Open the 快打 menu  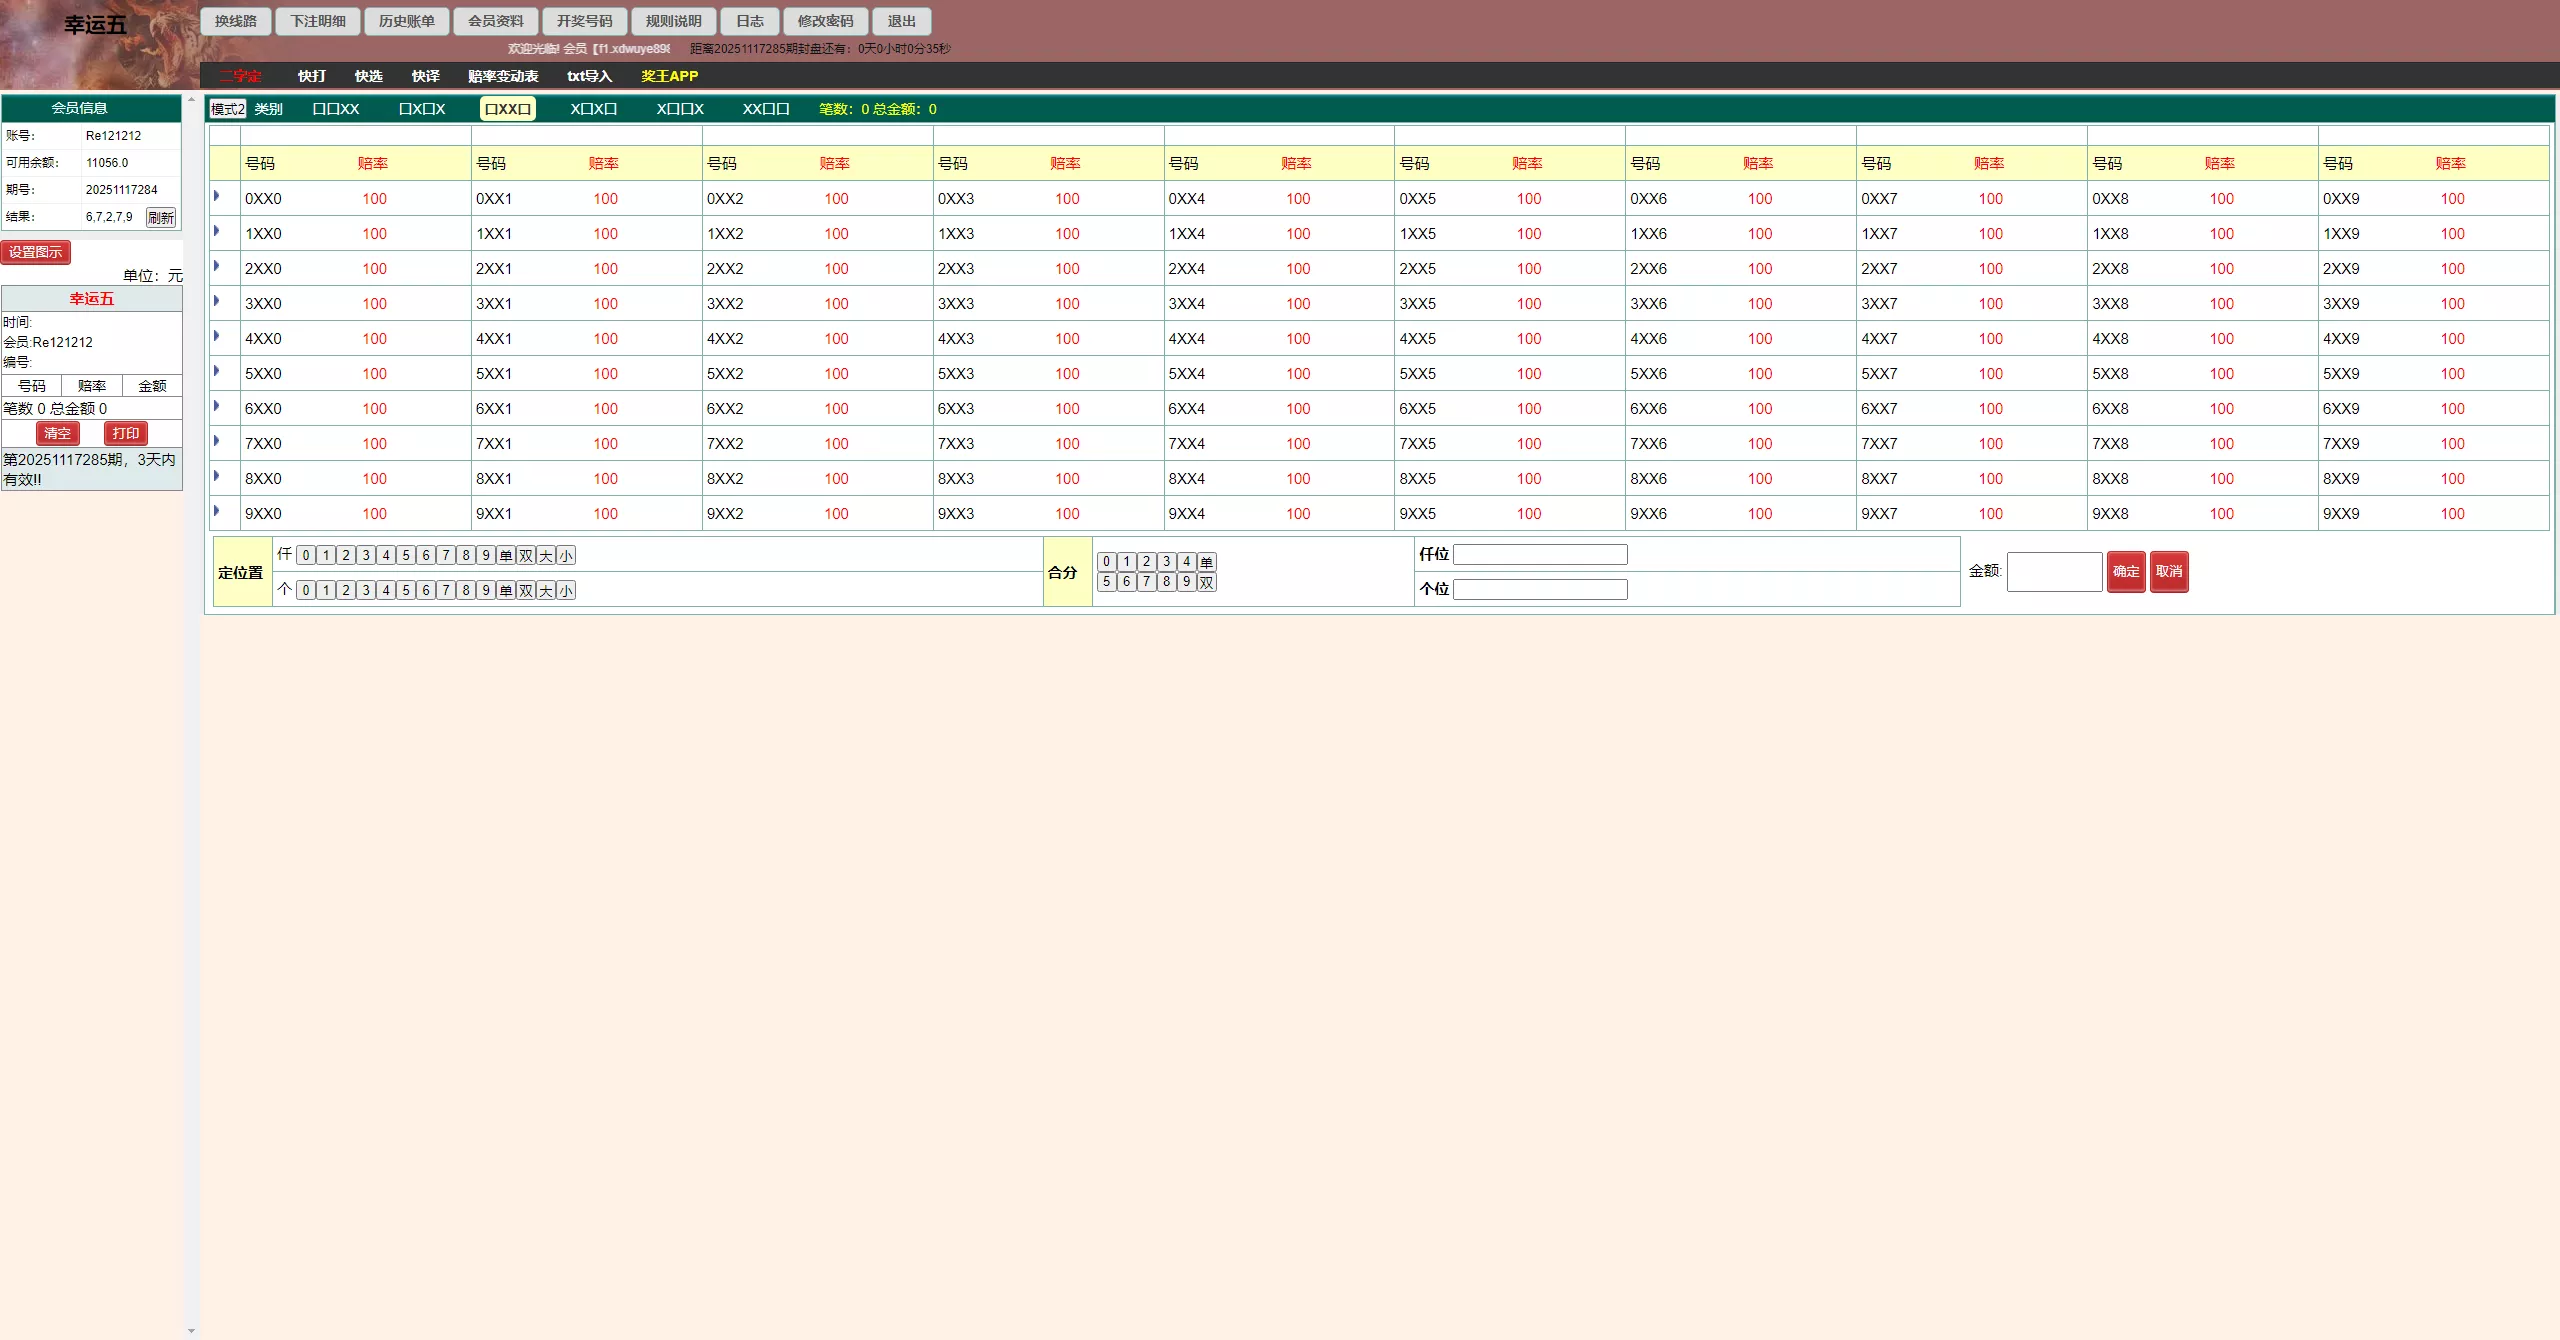[x=311, y=76]
